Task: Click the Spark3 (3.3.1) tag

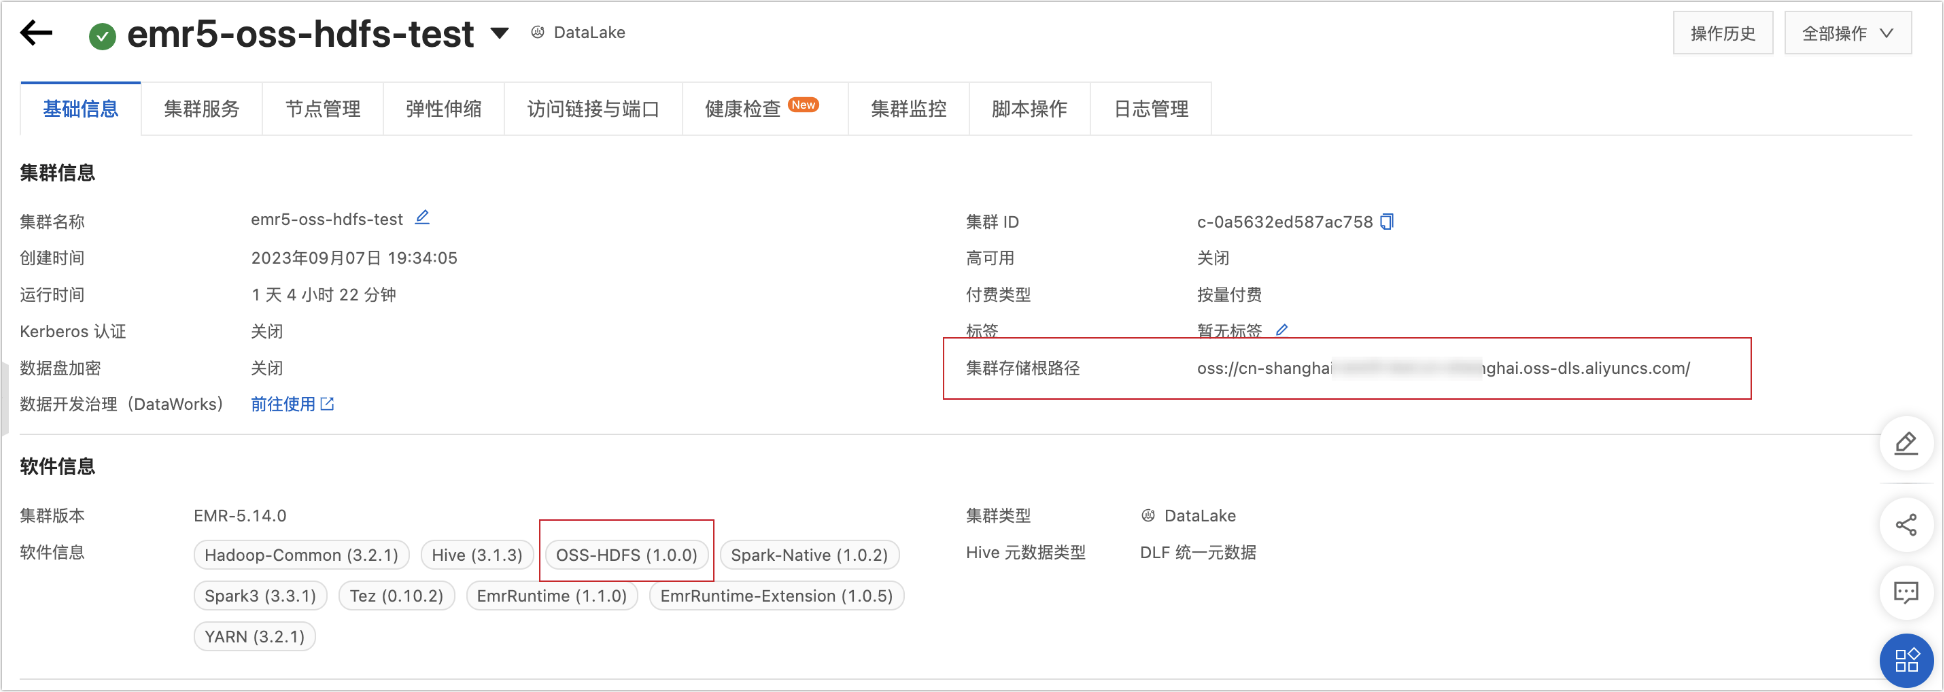Action: [x=260, y=596]
